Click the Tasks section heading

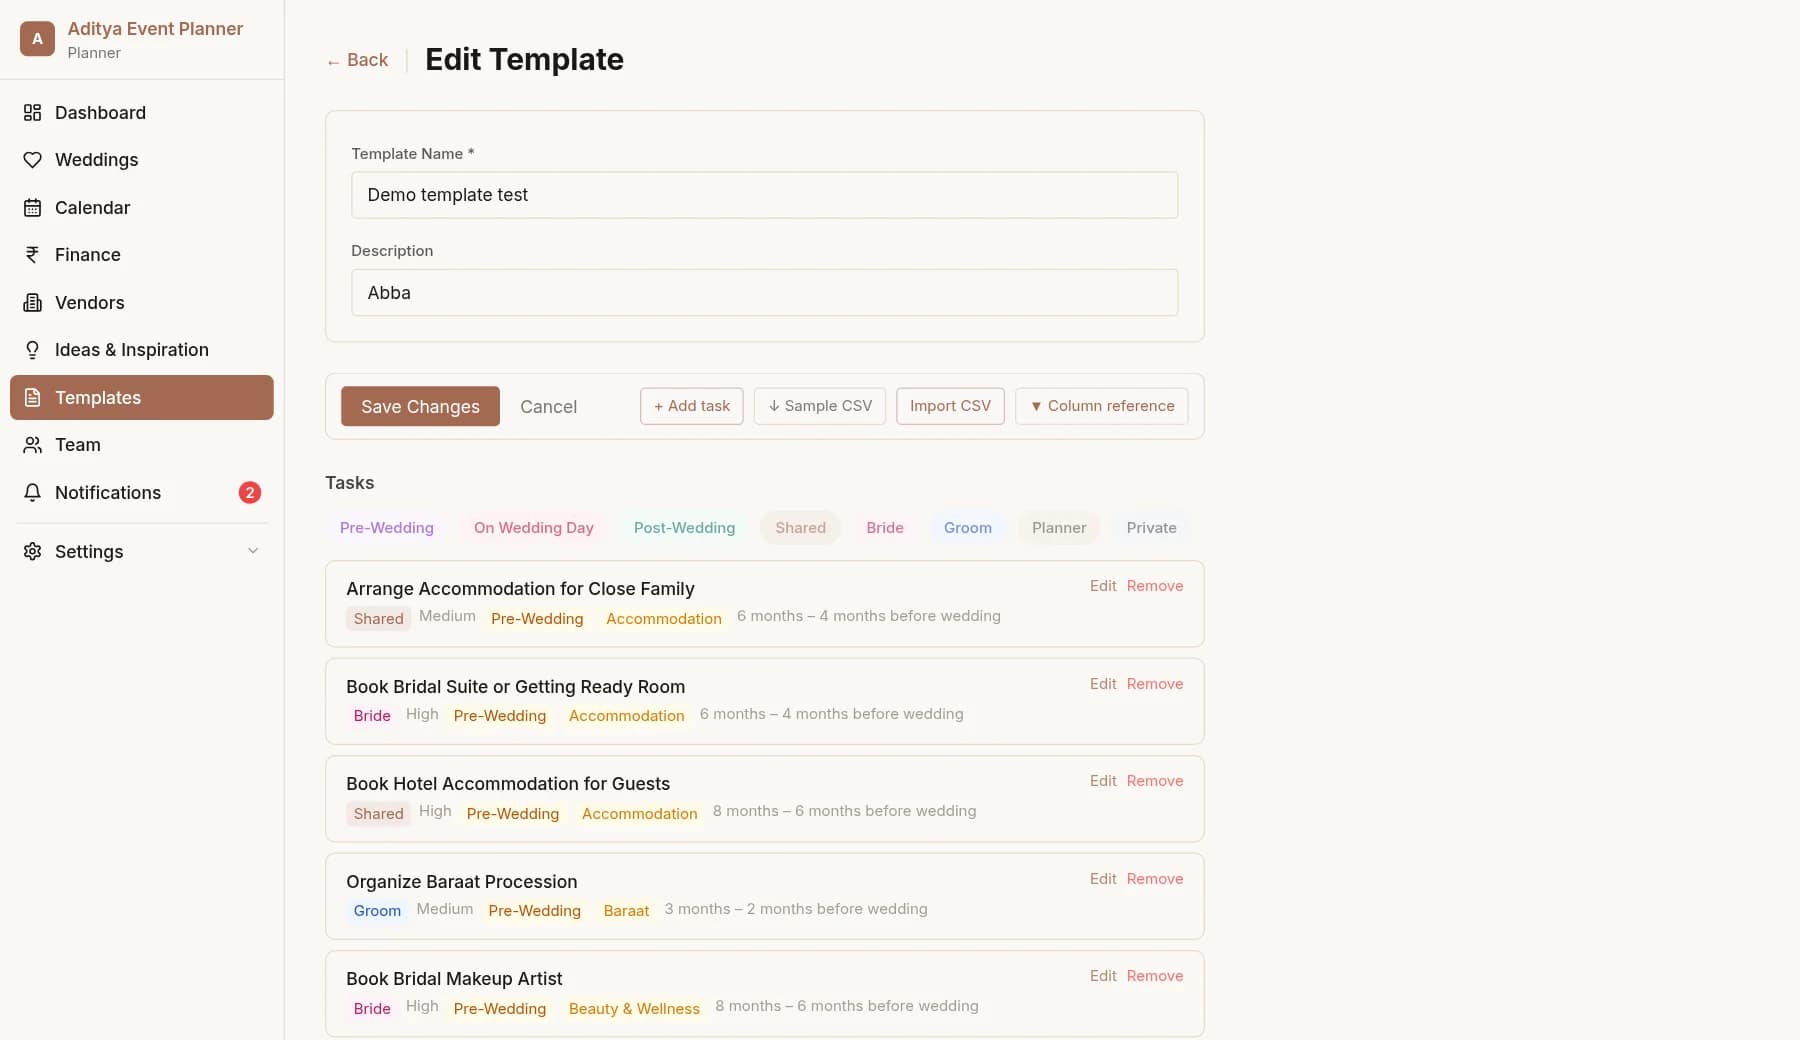(349, 483)
